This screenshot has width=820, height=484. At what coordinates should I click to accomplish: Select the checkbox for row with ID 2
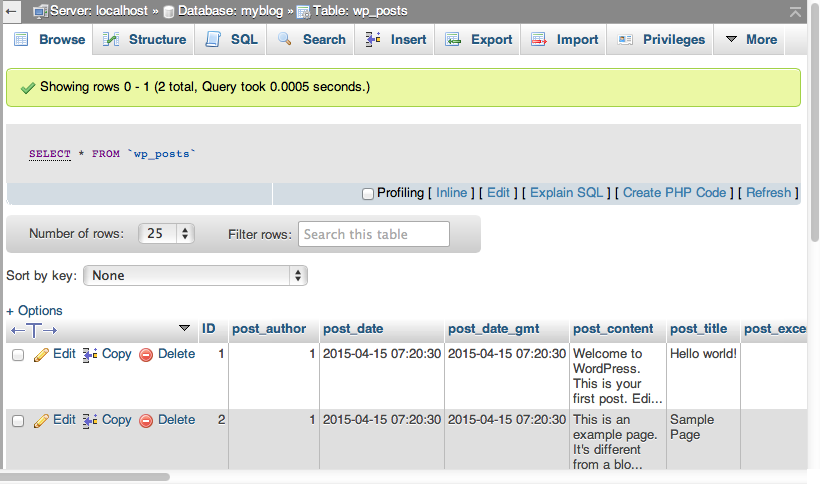[x=18, y=422]
